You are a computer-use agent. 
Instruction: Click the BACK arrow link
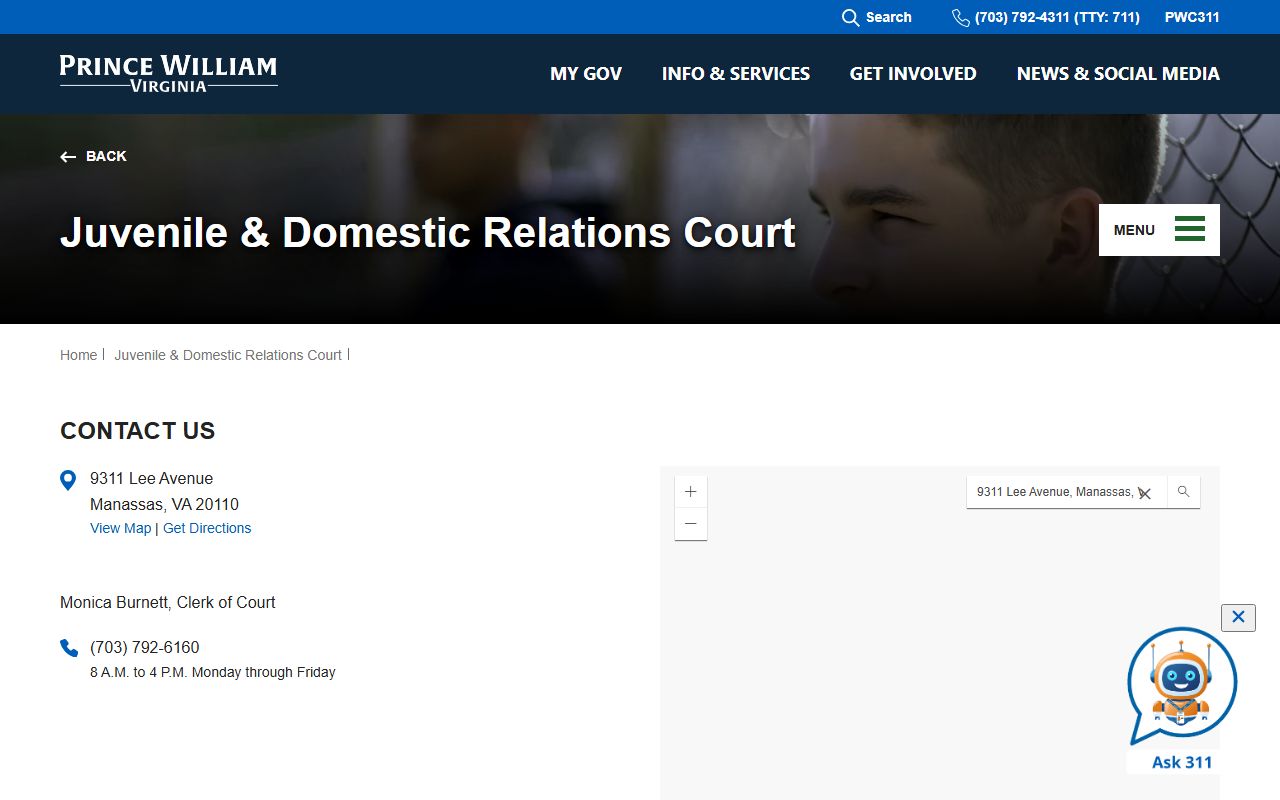pos(93,156)
